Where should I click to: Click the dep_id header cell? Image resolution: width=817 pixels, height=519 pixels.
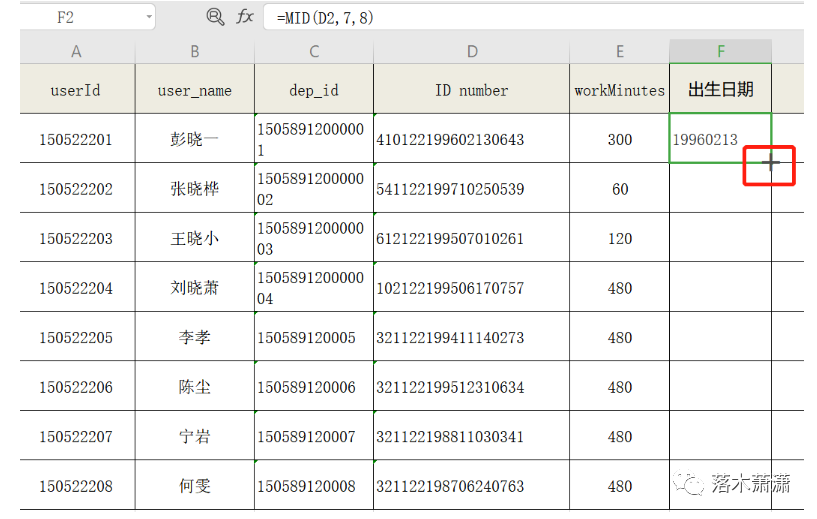[314, 89]
